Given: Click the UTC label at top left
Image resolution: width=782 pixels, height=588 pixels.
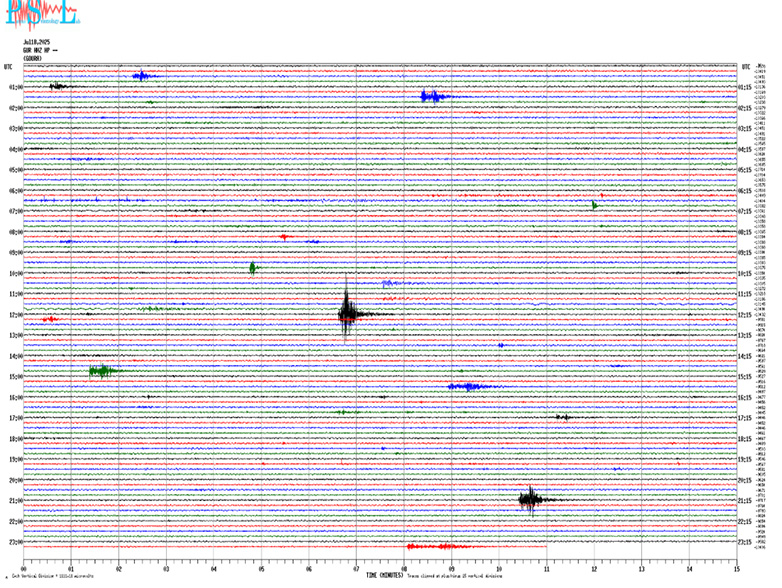Looking at the screenshot, I should point(9,66).
